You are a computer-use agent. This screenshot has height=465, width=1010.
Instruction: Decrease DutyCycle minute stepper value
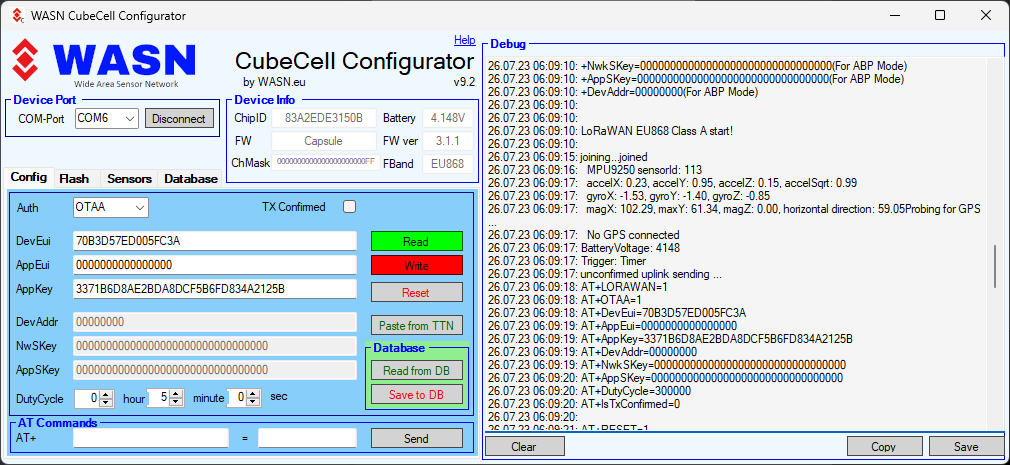[176, 402]
